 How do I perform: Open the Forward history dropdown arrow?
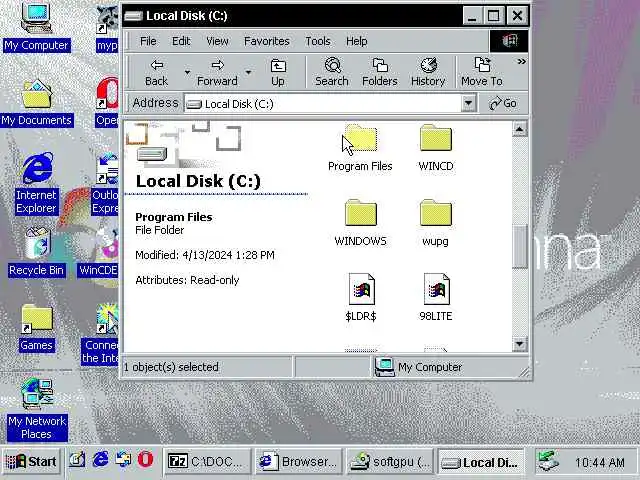(248, 73)
